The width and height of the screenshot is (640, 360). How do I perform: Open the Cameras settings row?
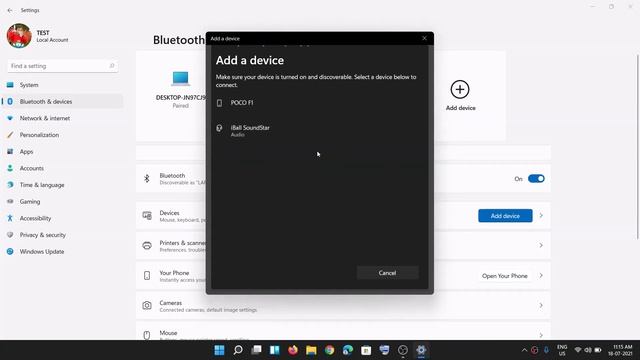pyautogui.click(x=343, y=306)
